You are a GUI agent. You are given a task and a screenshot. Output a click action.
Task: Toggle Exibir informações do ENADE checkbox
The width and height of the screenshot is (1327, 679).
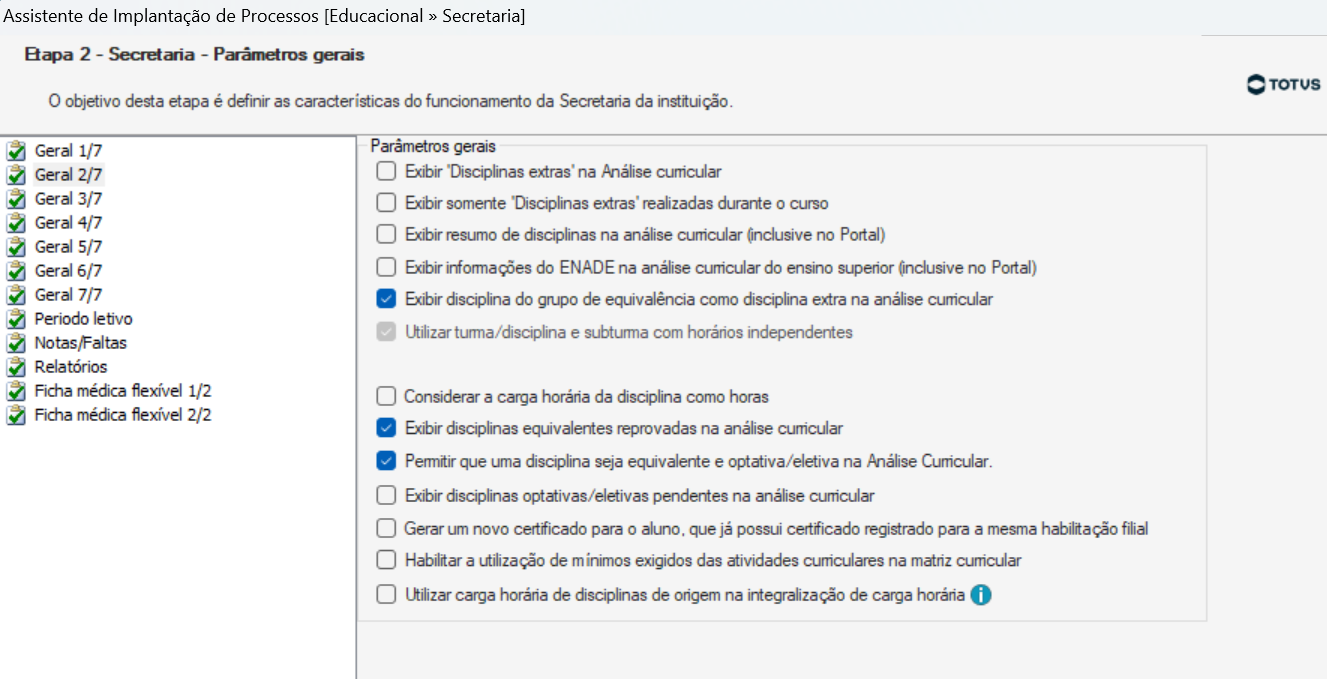pos(386,267)
